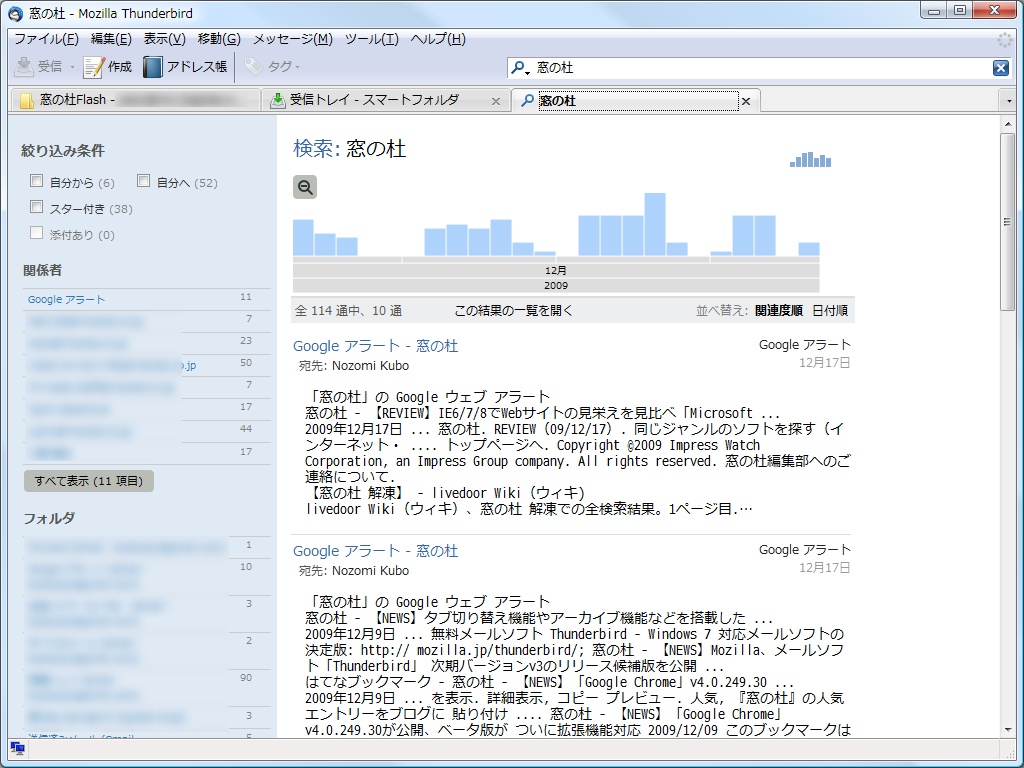This screenshot has height=768, width=1024.
Task: Filter by Google アラート in 関係者
Action: tap(66, 299)
